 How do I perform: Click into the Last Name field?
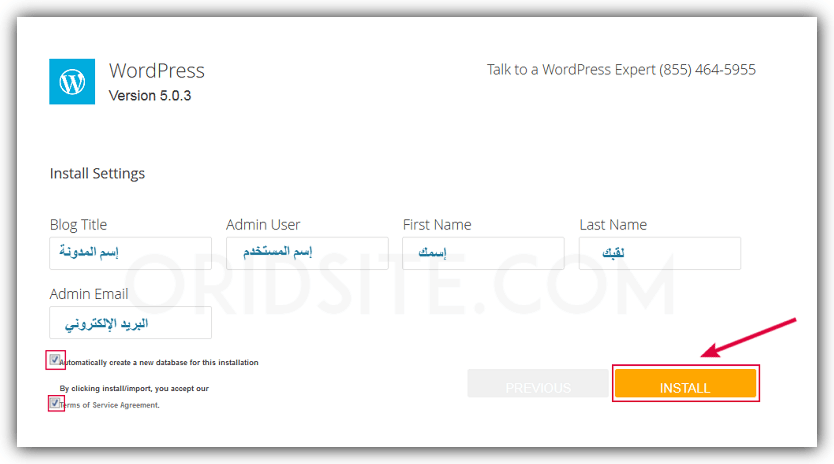[660, 253]
